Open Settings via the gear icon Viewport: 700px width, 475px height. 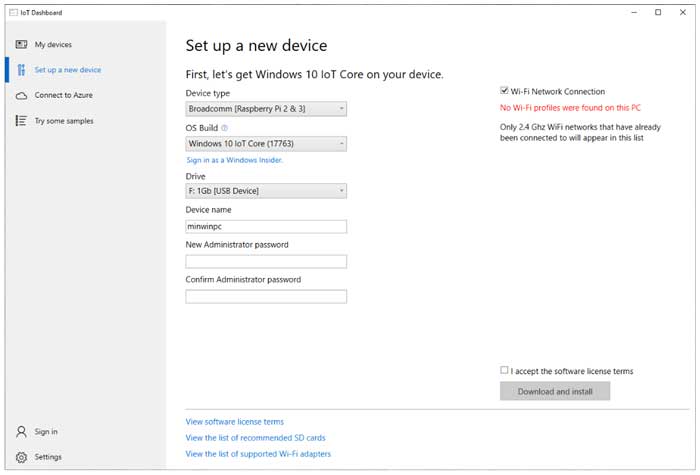click(x=21, y=457)
